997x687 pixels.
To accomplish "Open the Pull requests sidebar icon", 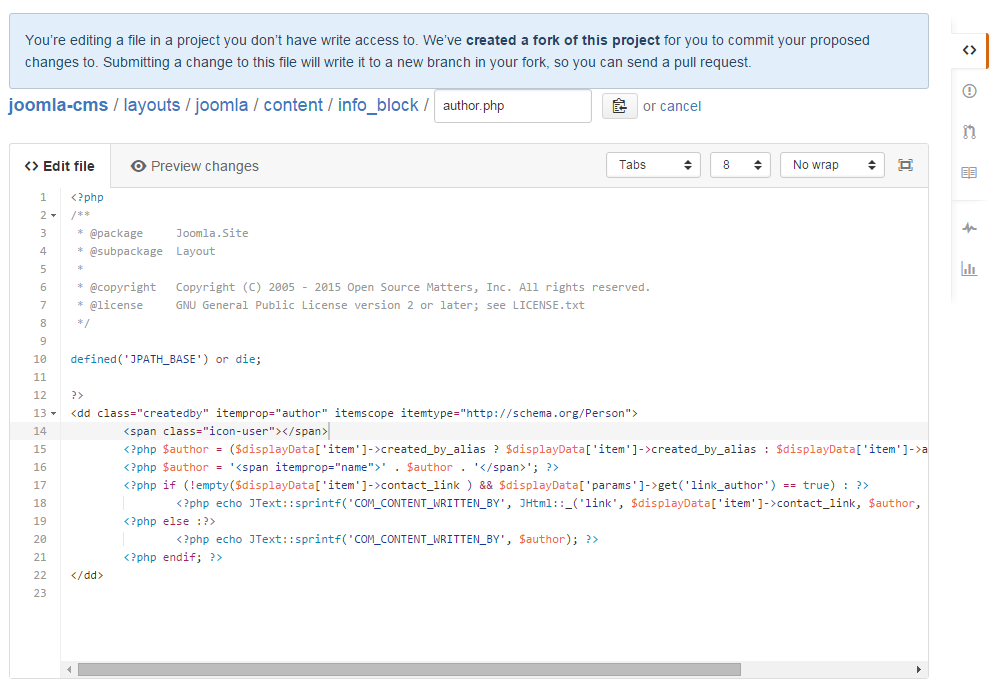I will click(968, 132).
